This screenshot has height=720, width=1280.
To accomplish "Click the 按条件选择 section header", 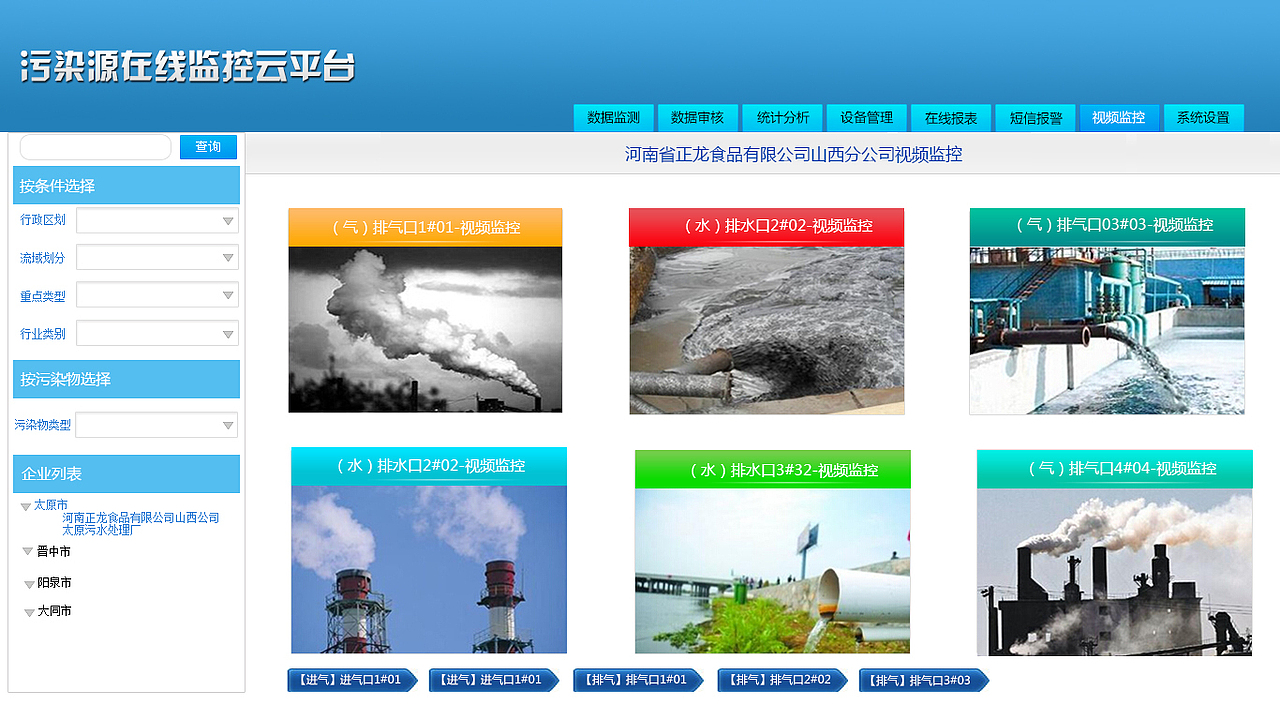I will 126,185.
